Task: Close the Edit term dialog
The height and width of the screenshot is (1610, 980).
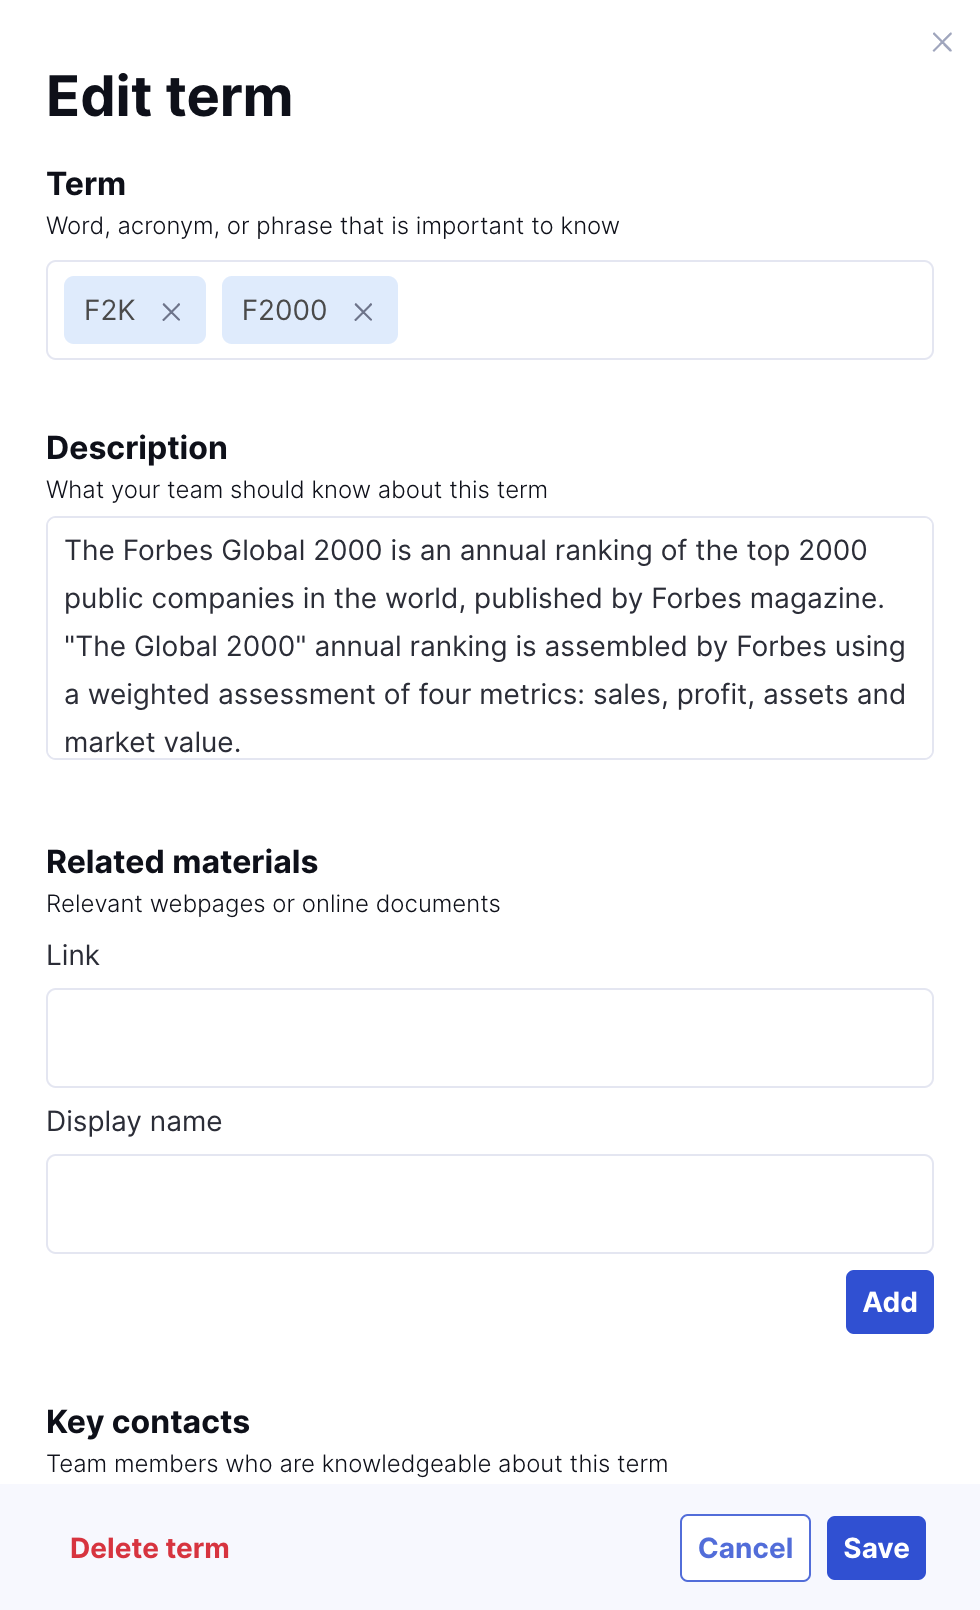Action: point(941,42)
